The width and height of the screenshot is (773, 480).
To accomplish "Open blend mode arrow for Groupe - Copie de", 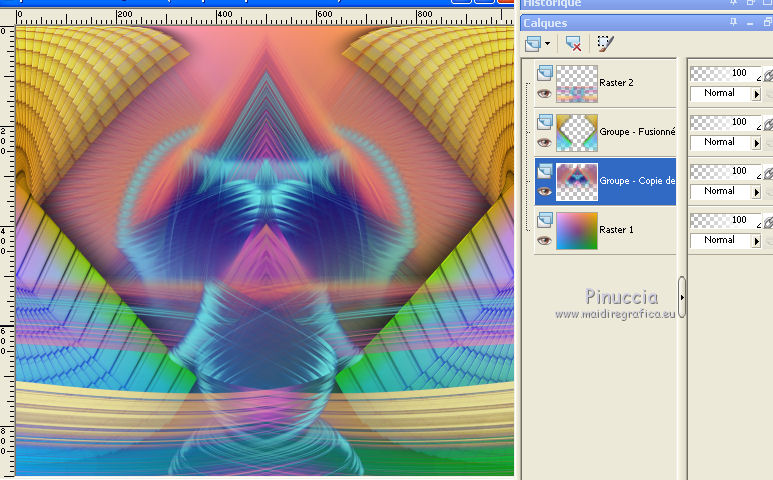I will click(756, 192).
